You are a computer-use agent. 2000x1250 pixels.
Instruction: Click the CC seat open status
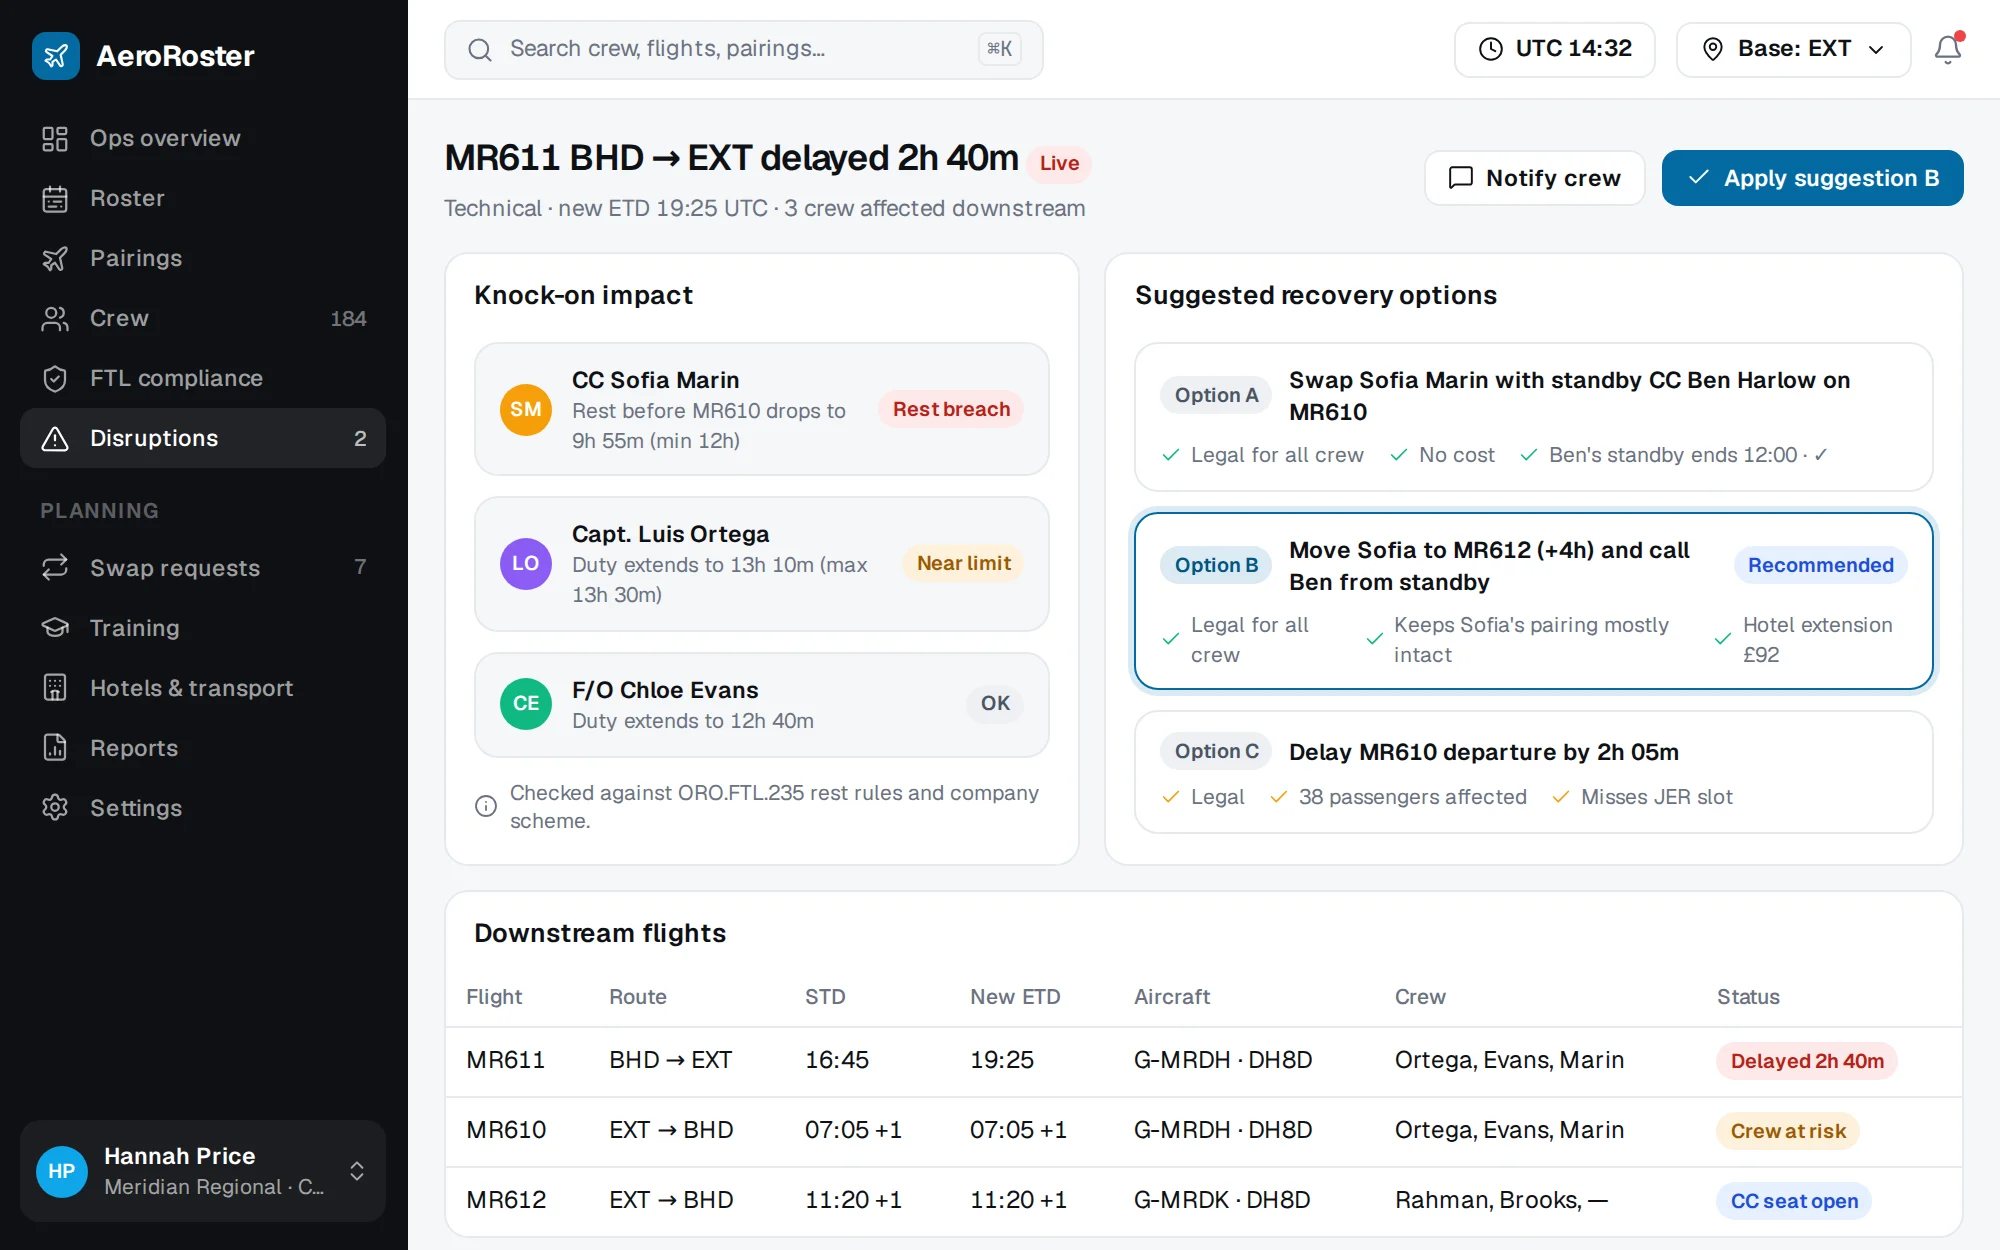(x=1794, y=1201)
